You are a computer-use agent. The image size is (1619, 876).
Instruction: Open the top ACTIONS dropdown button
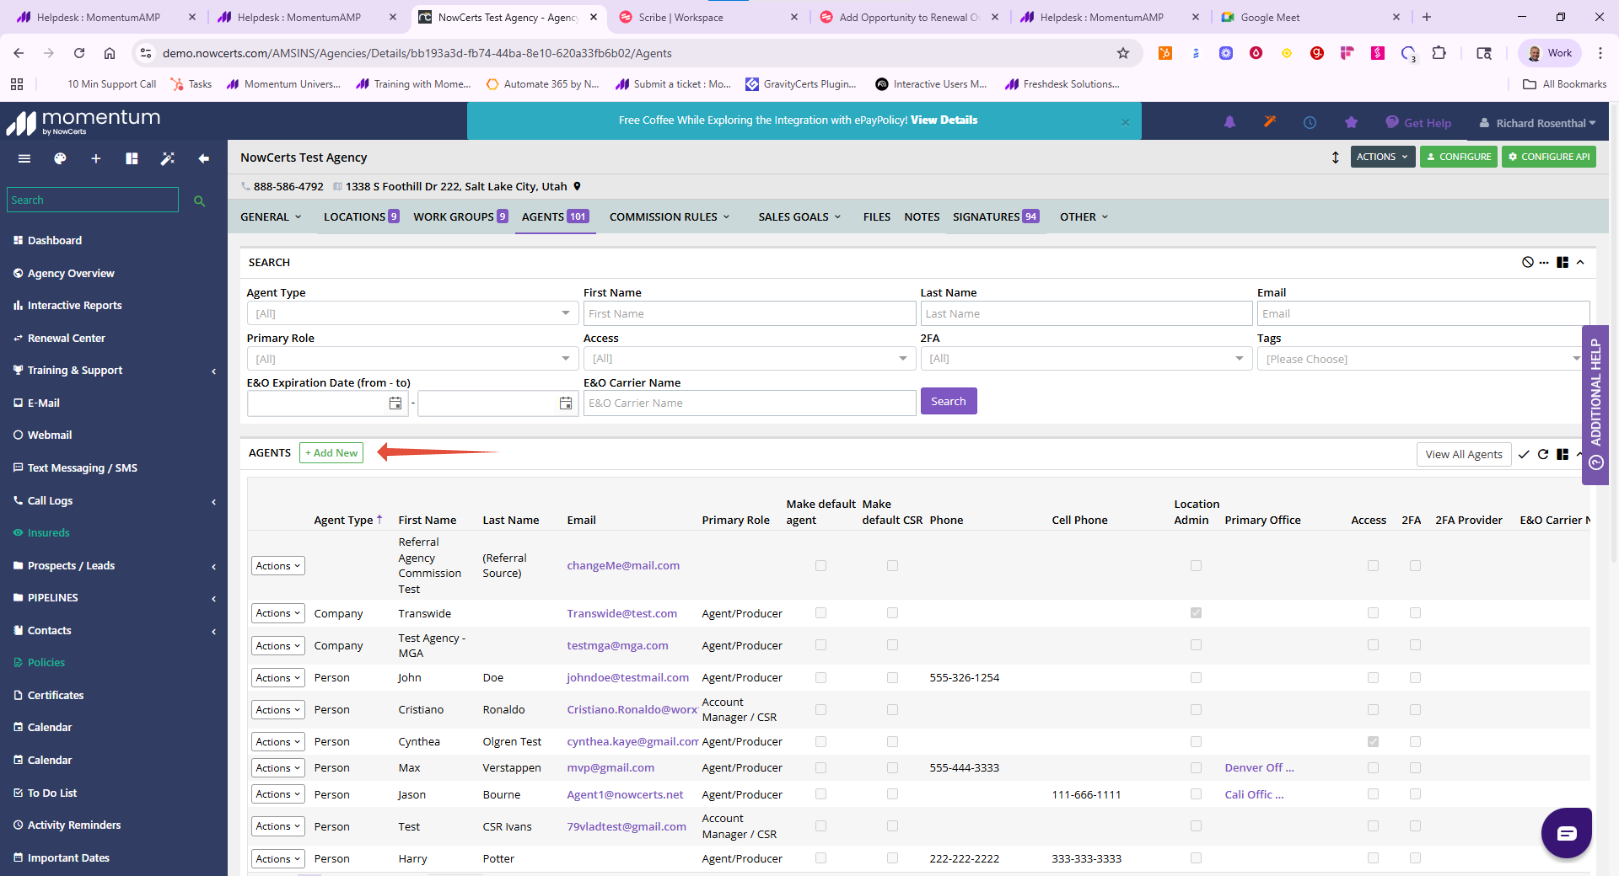1382,157
